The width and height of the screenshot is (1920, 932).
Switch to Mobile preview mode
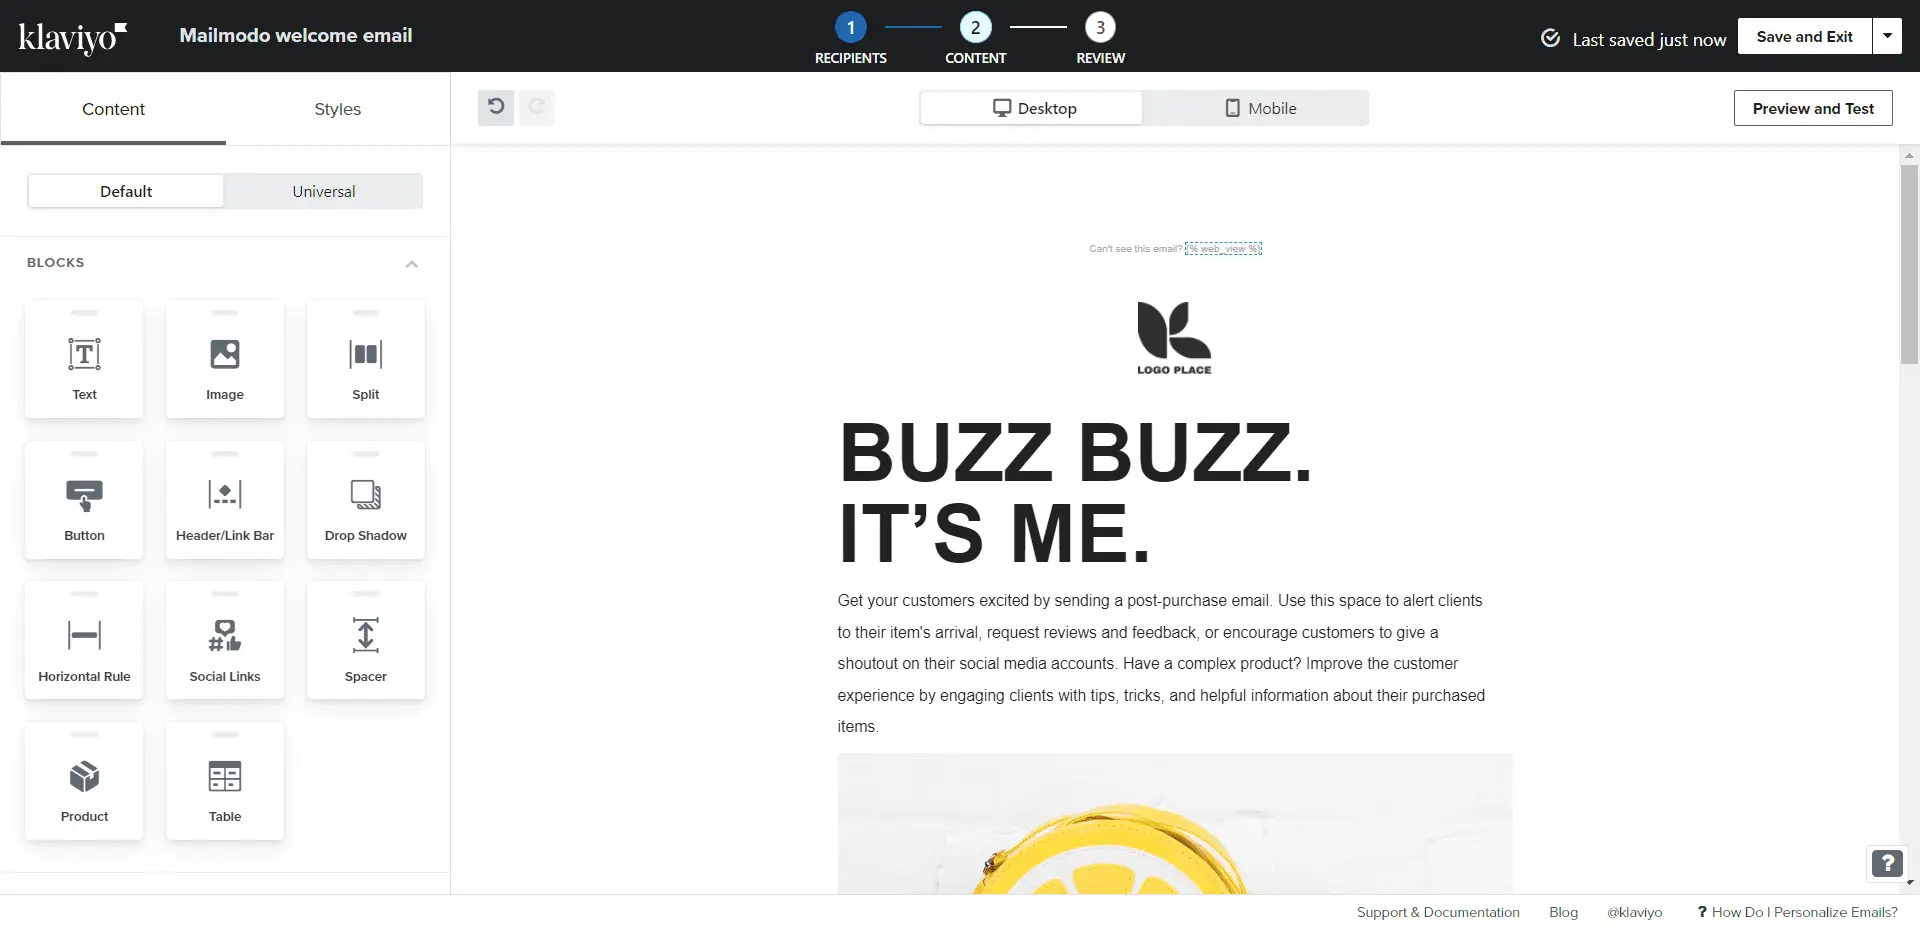(x=1261, y=108)
